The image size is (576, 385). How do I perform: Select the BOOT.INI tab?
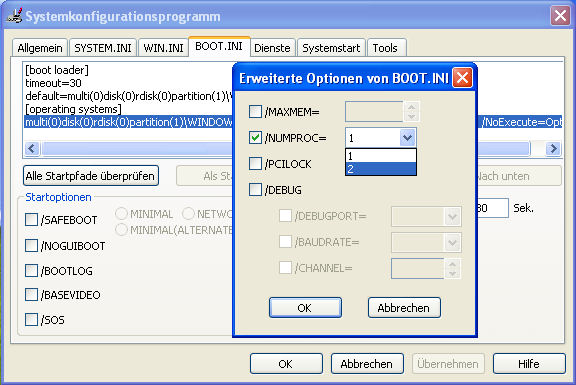[x=219, y=46]
